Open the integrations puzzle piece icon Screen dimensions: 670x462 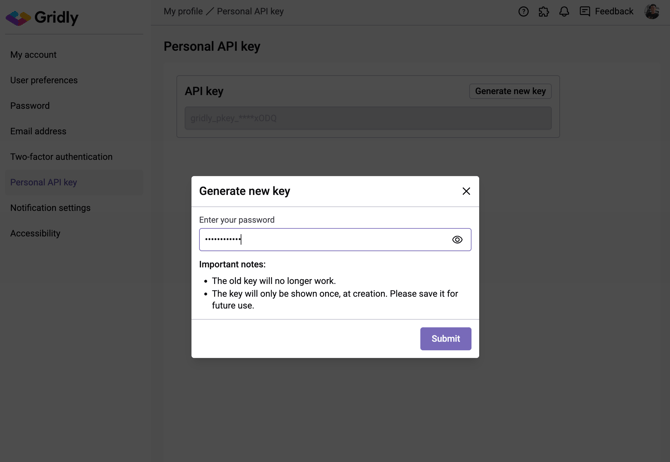click(544, 12)
